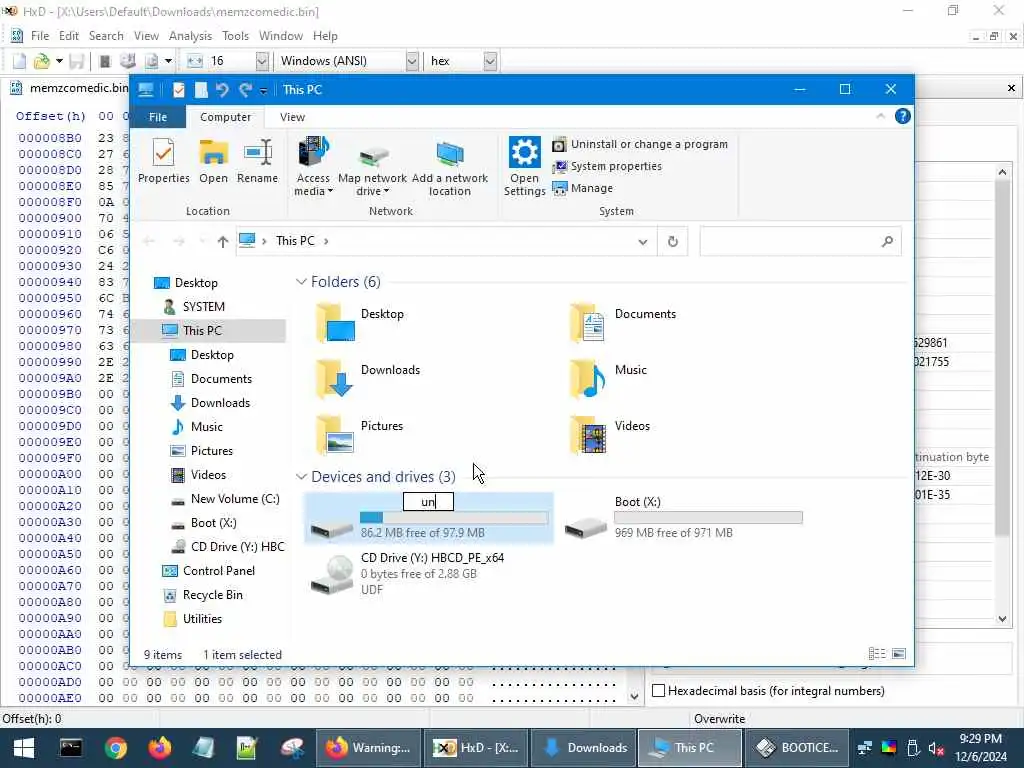Open quick access toolbar customize dropdown

coord(263,90)
